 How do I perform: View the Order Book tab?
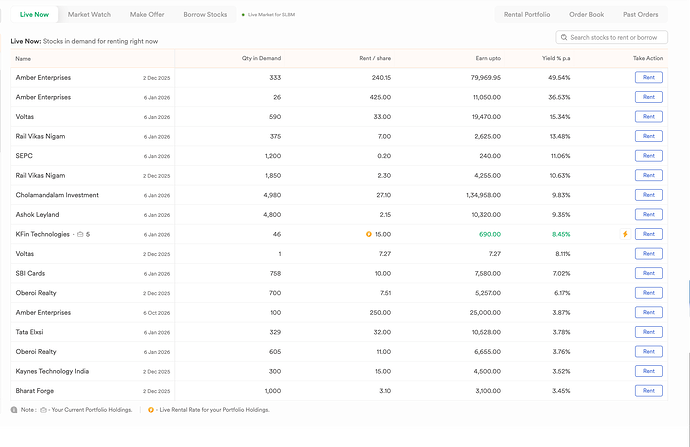click(x=585, y=15)
